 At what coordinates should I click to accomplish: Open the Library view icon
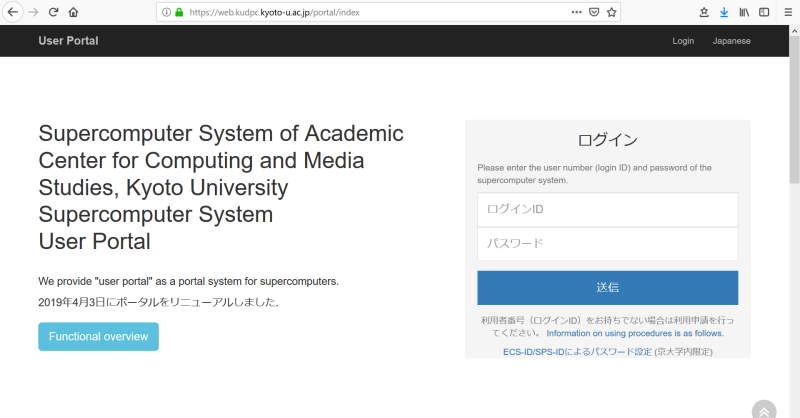click(x=744, y=12)
